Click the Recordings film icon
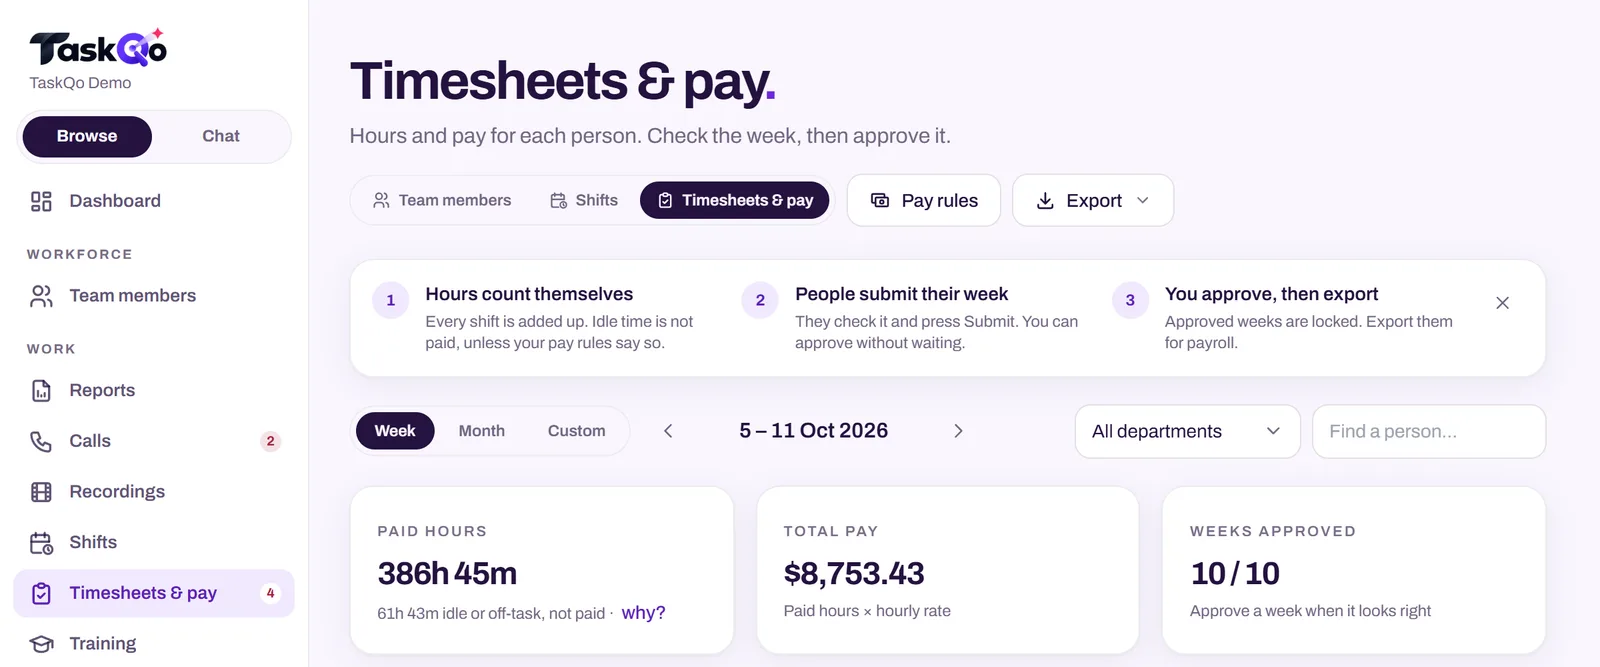 pyautogui.click(x=41, y=492)
